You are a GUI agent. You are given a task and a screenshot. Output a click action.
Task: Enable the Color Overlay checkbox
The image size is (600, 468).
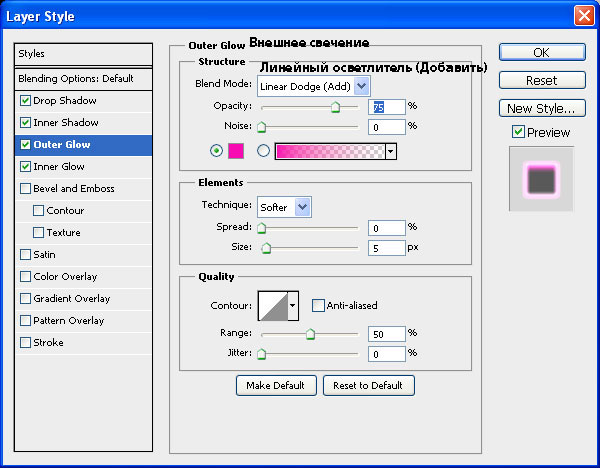pyautogui.click(x=25, y=277)
